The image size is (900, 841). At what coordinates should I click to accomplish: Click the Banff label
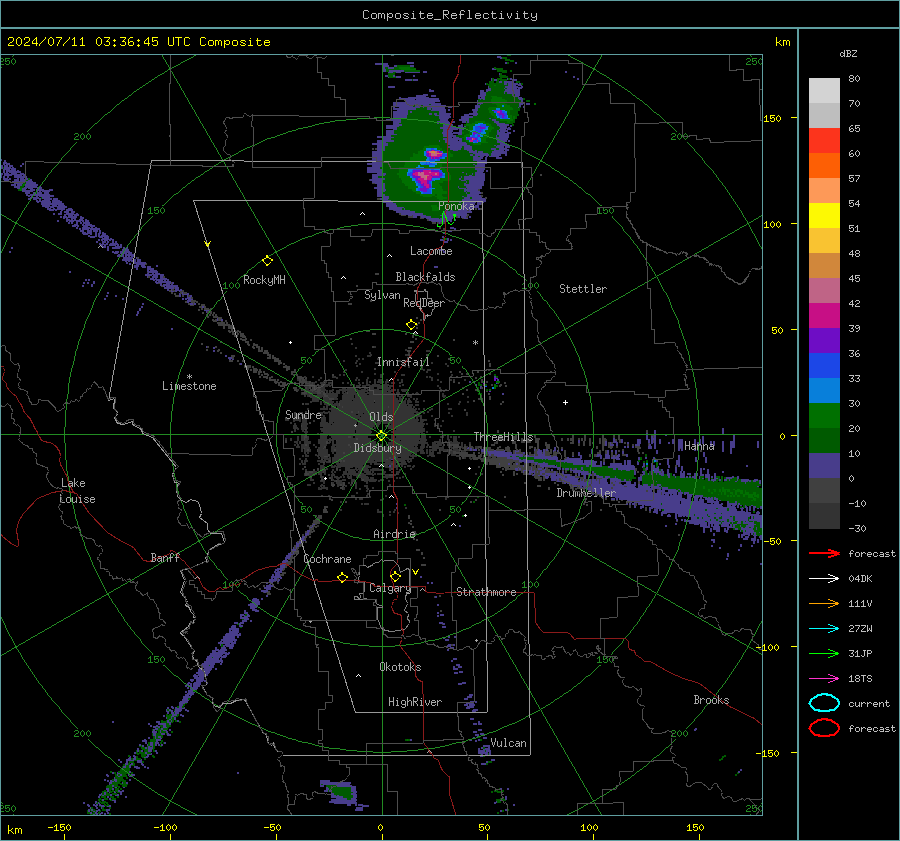165,557
